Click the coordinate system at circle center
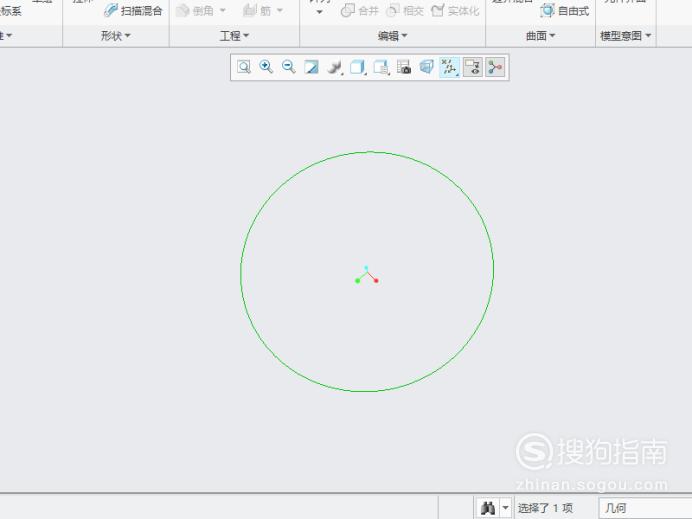 (x=367, y=275)
